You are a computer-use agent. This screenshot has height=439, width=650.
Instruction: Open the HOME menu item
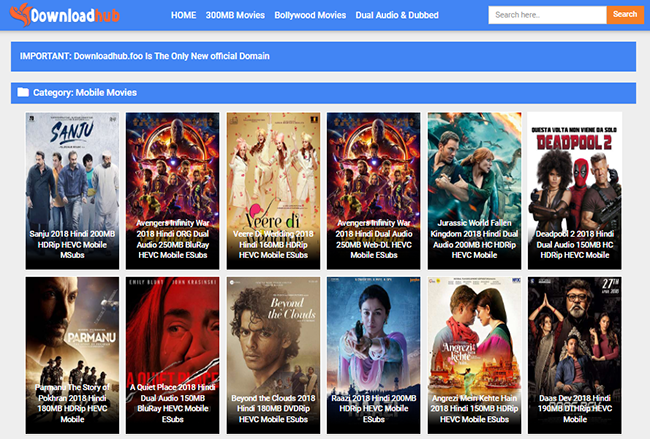click(x=183, y=16)
